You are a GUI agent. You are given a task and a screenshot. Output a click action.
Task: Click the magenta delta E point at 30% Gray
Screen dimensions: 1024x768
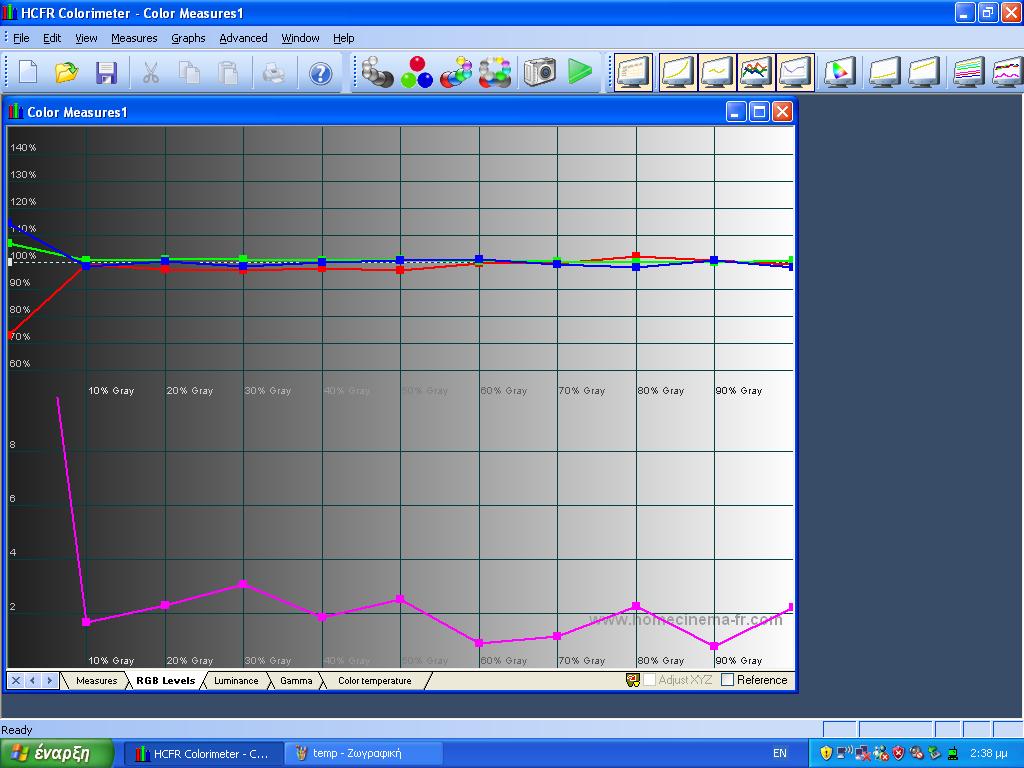[243, 584]
